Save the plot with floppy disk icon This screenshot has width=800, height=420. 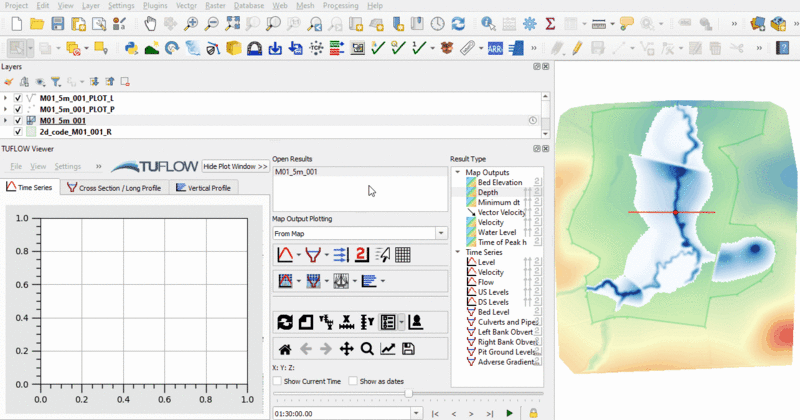[x=408, y=349]
